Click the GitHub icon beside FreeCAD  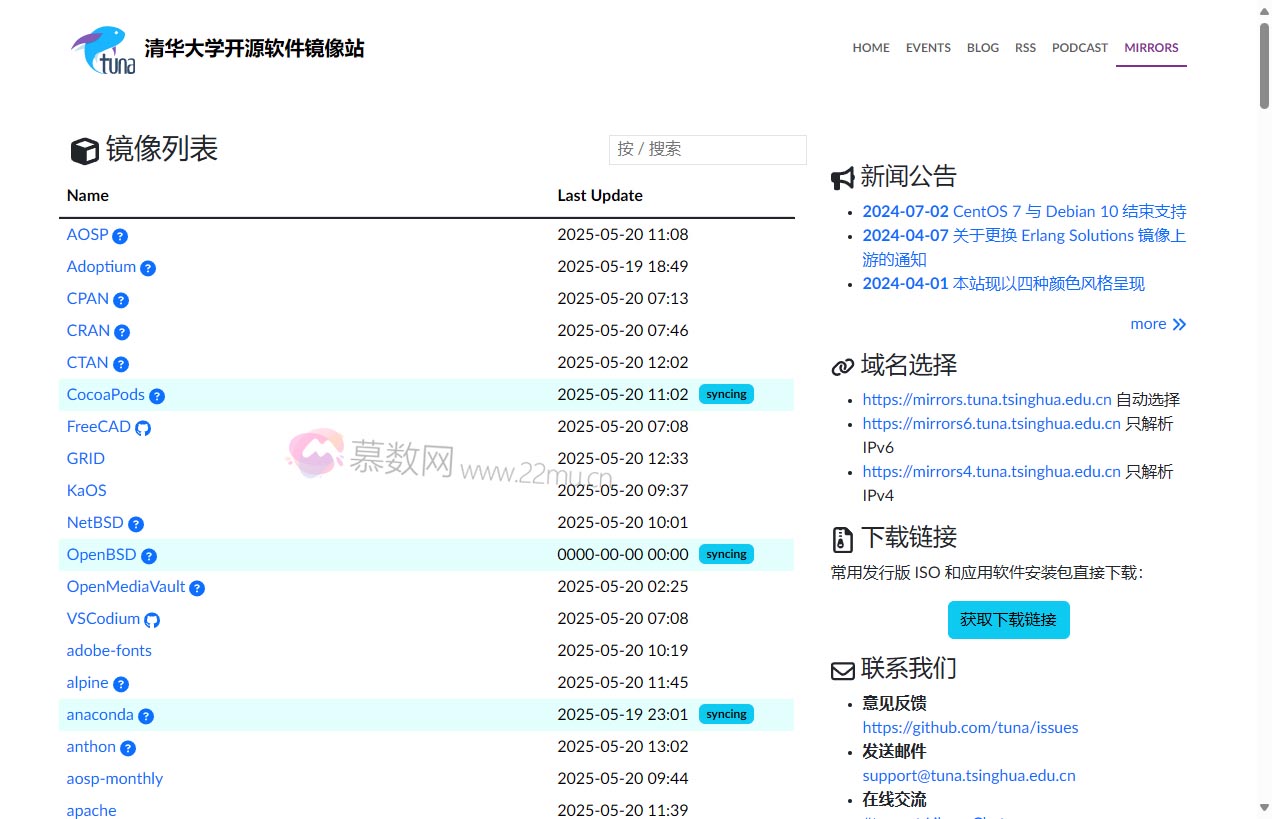click(x=143, y=427)
